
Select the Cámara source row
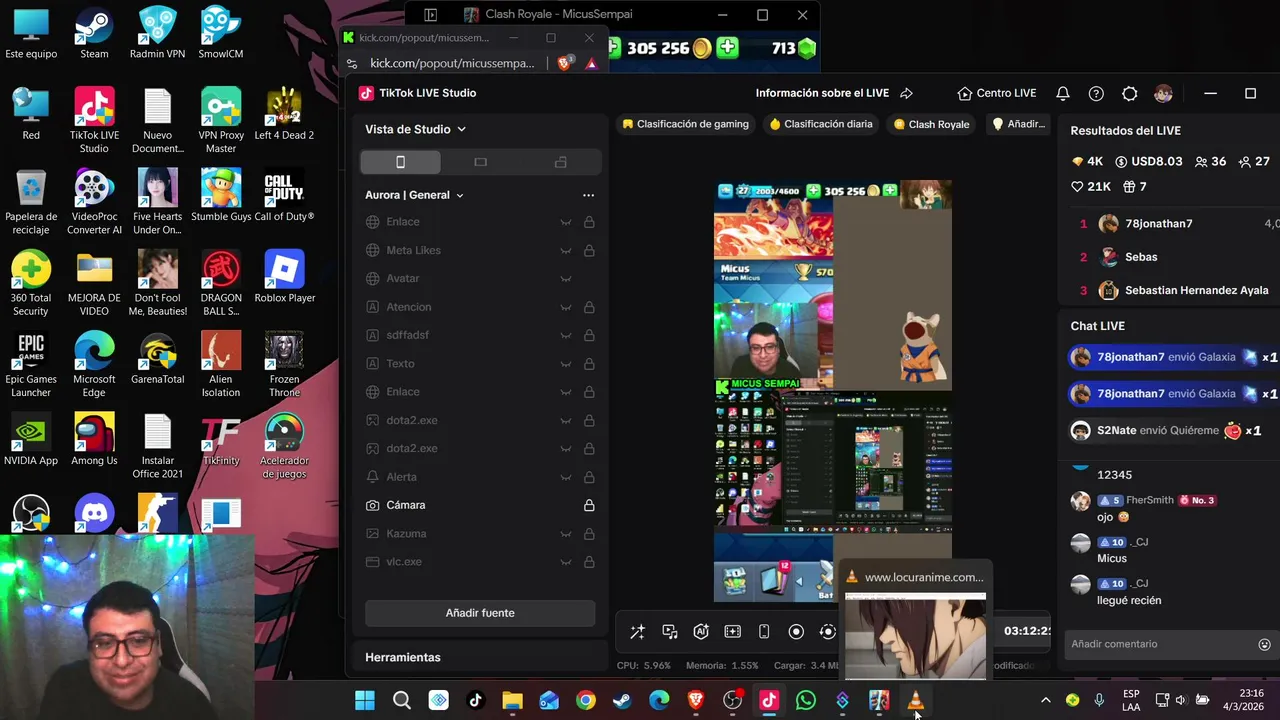pos(480,505)
